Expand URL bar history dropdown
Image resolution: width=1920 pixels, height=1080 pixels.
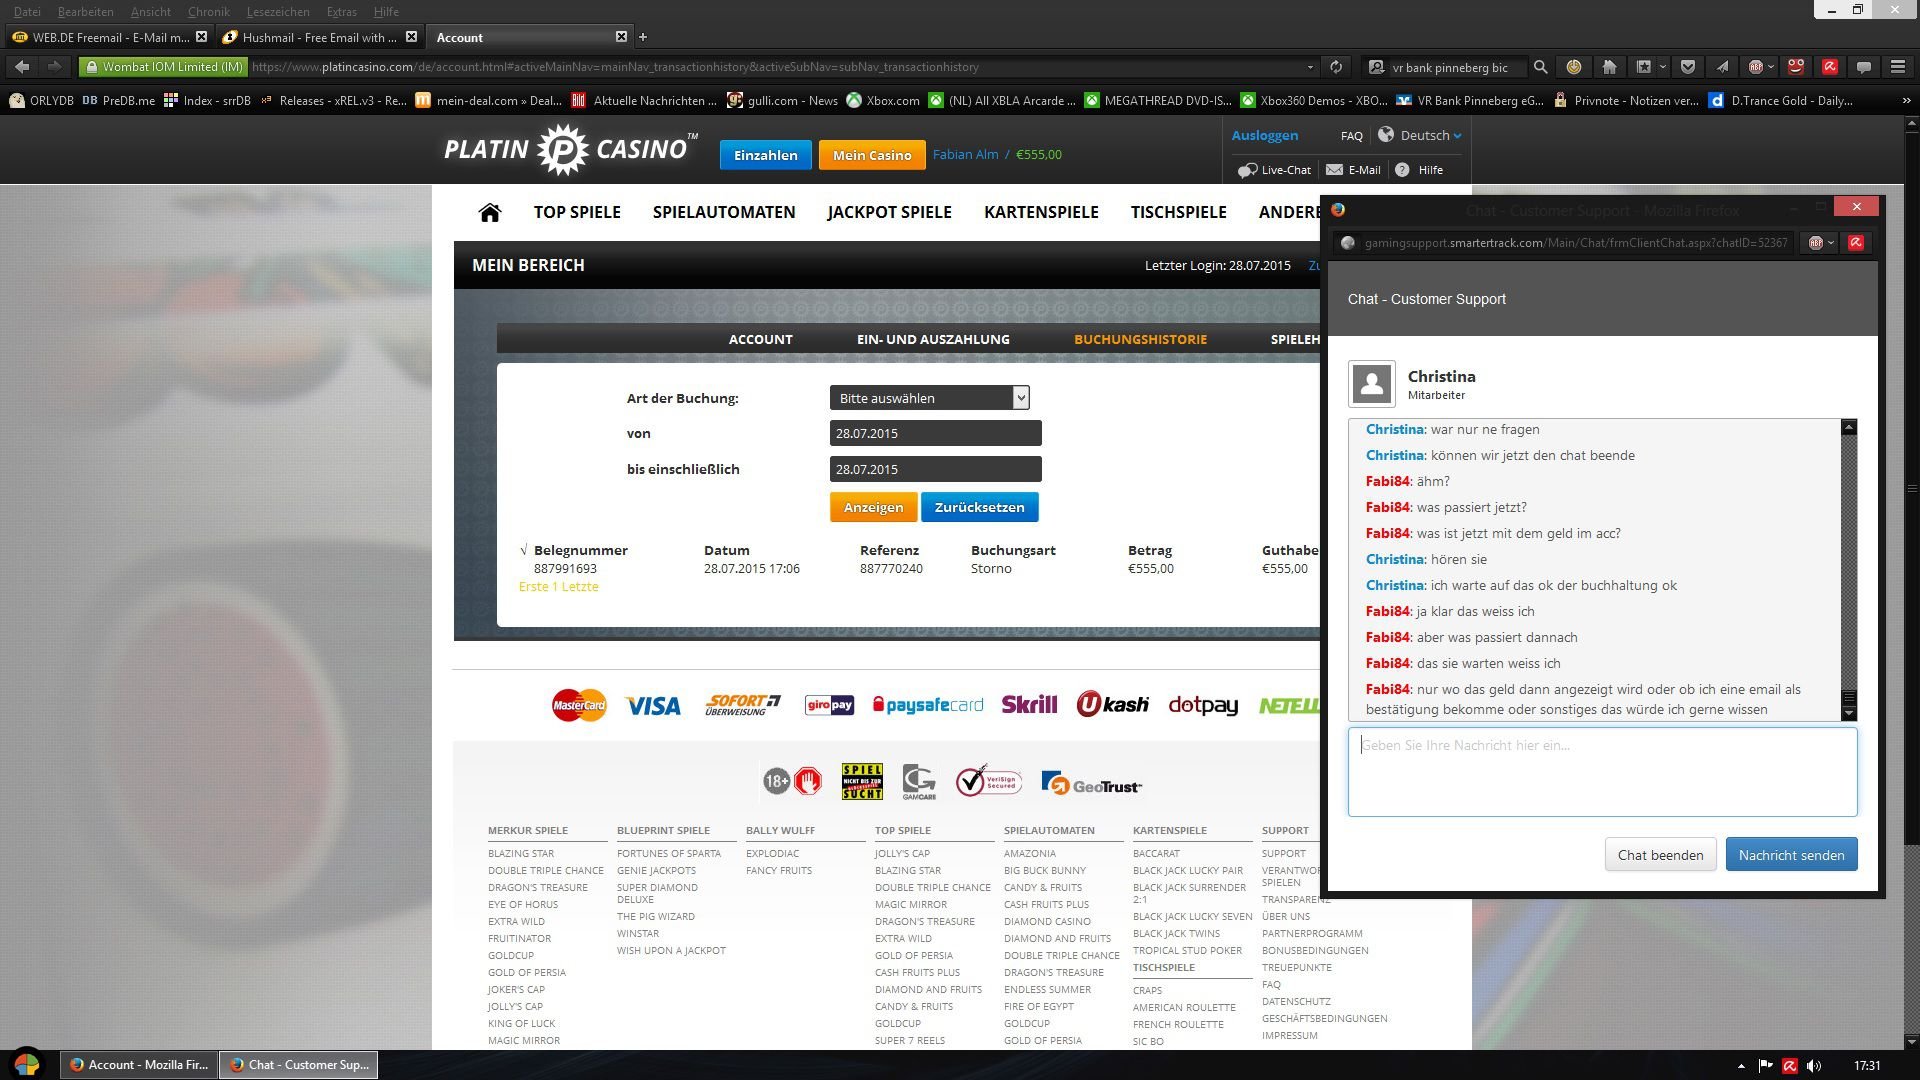tap(1310, 67)
